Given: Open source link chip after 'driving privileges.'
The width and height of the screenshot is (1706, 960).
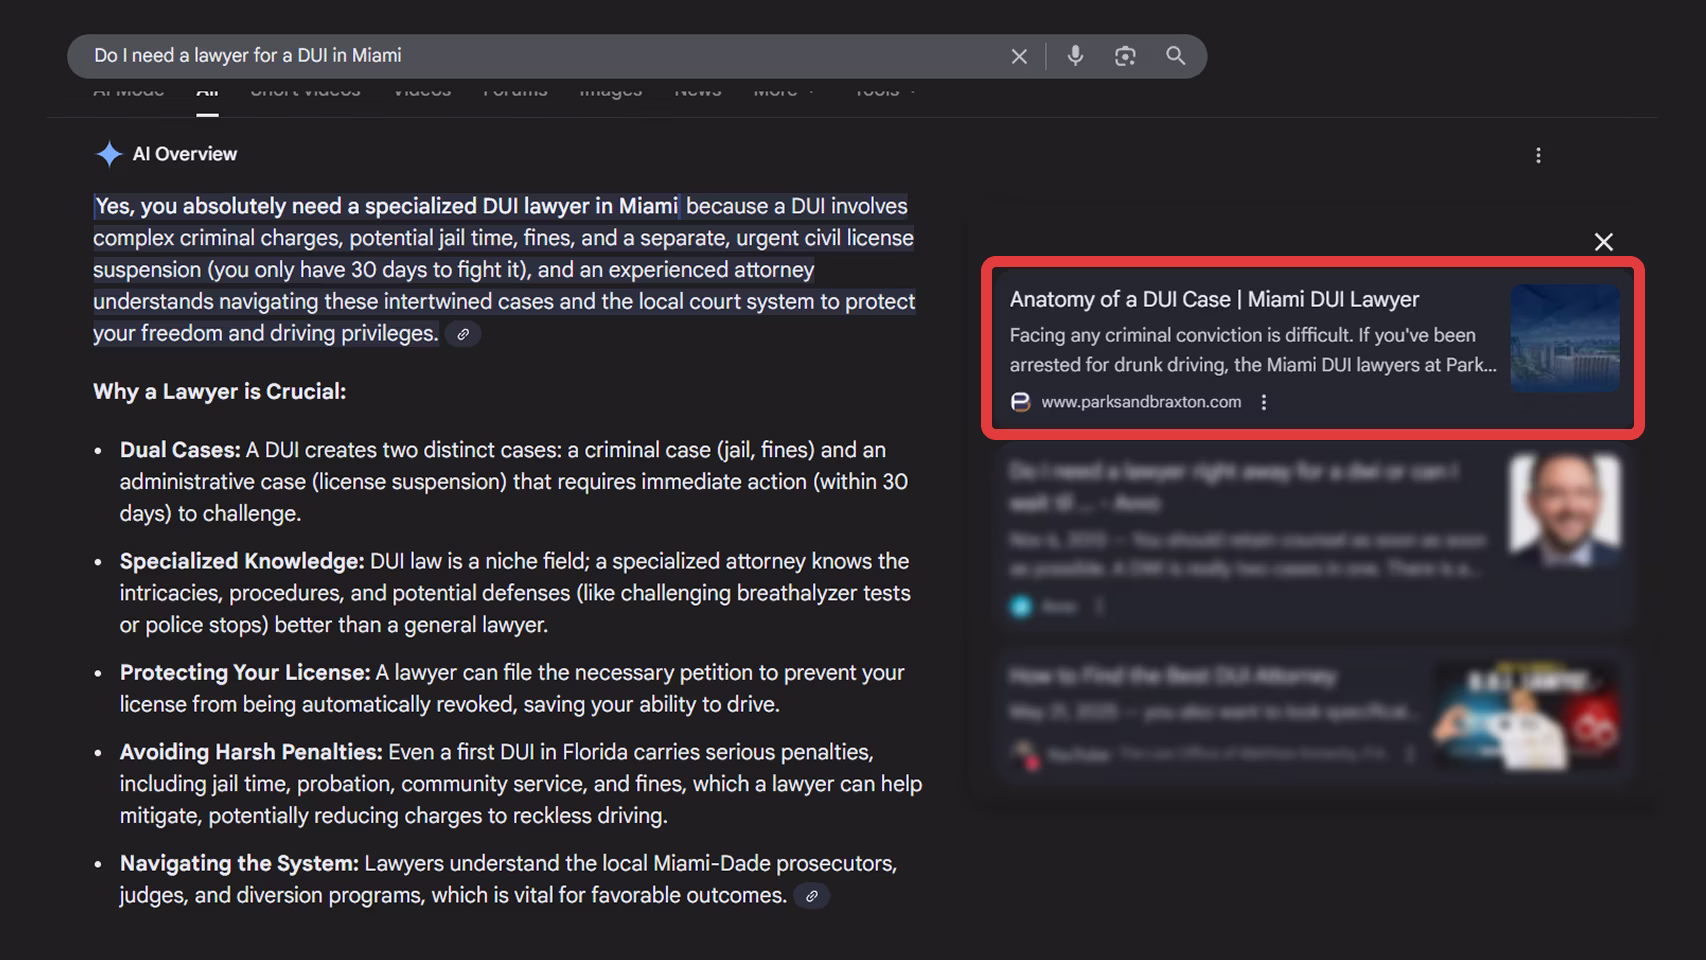Looking at the screenshot, I should click(463, 334).
